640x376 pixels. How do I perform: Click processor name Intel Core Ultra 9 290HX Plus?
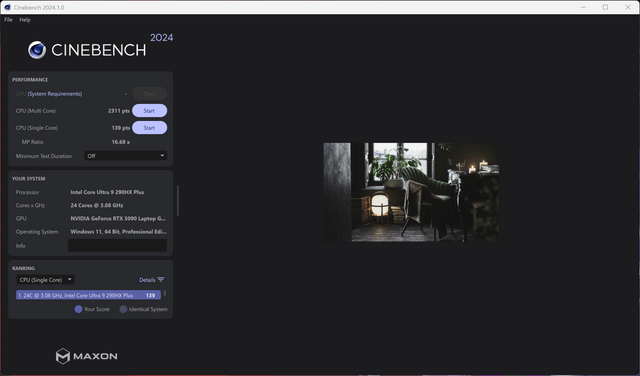tap(107, 192)
